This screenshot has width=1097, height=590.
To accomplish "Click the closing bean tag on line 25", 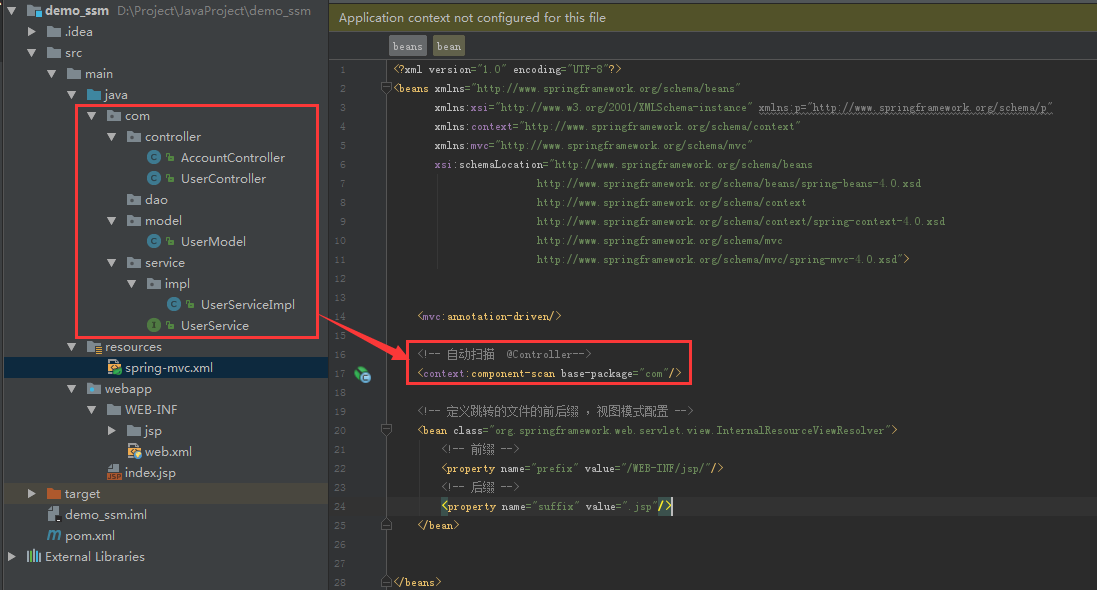I will click(438, 525).
